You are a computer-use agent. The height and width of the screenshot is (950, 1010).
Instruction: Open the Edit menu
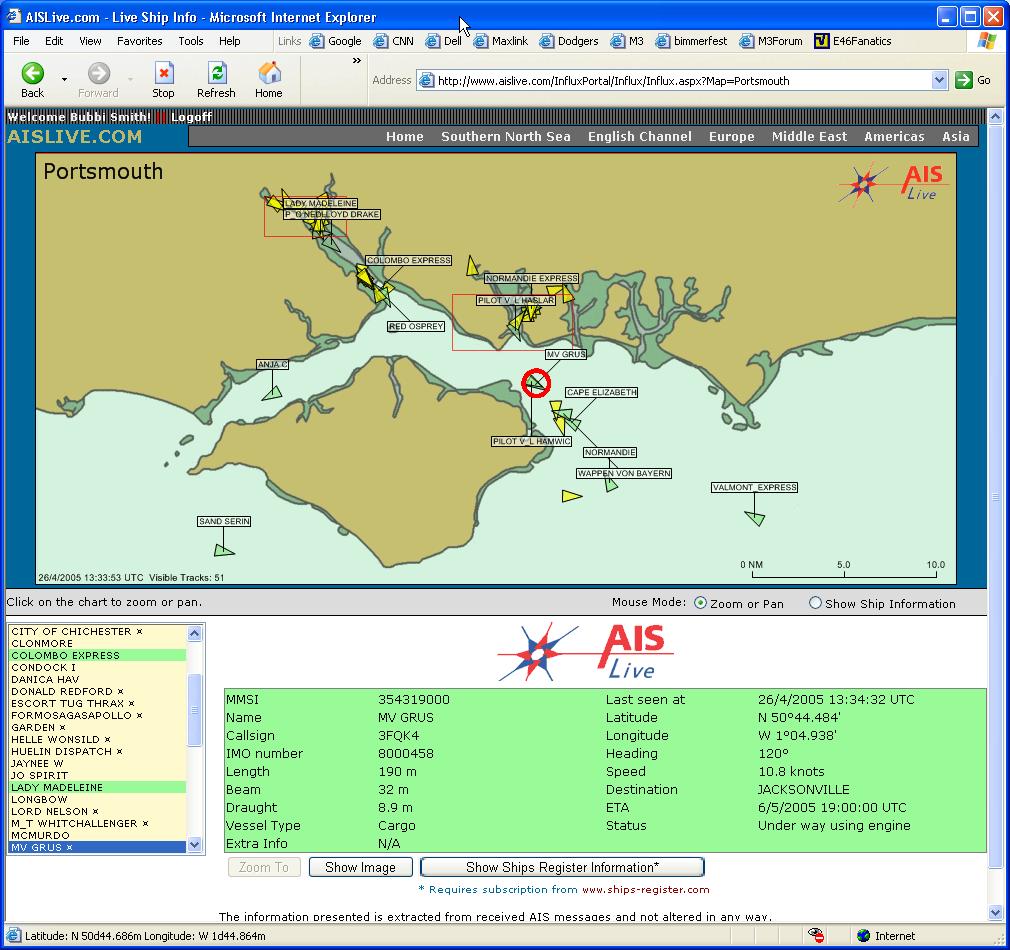point(54,41)
